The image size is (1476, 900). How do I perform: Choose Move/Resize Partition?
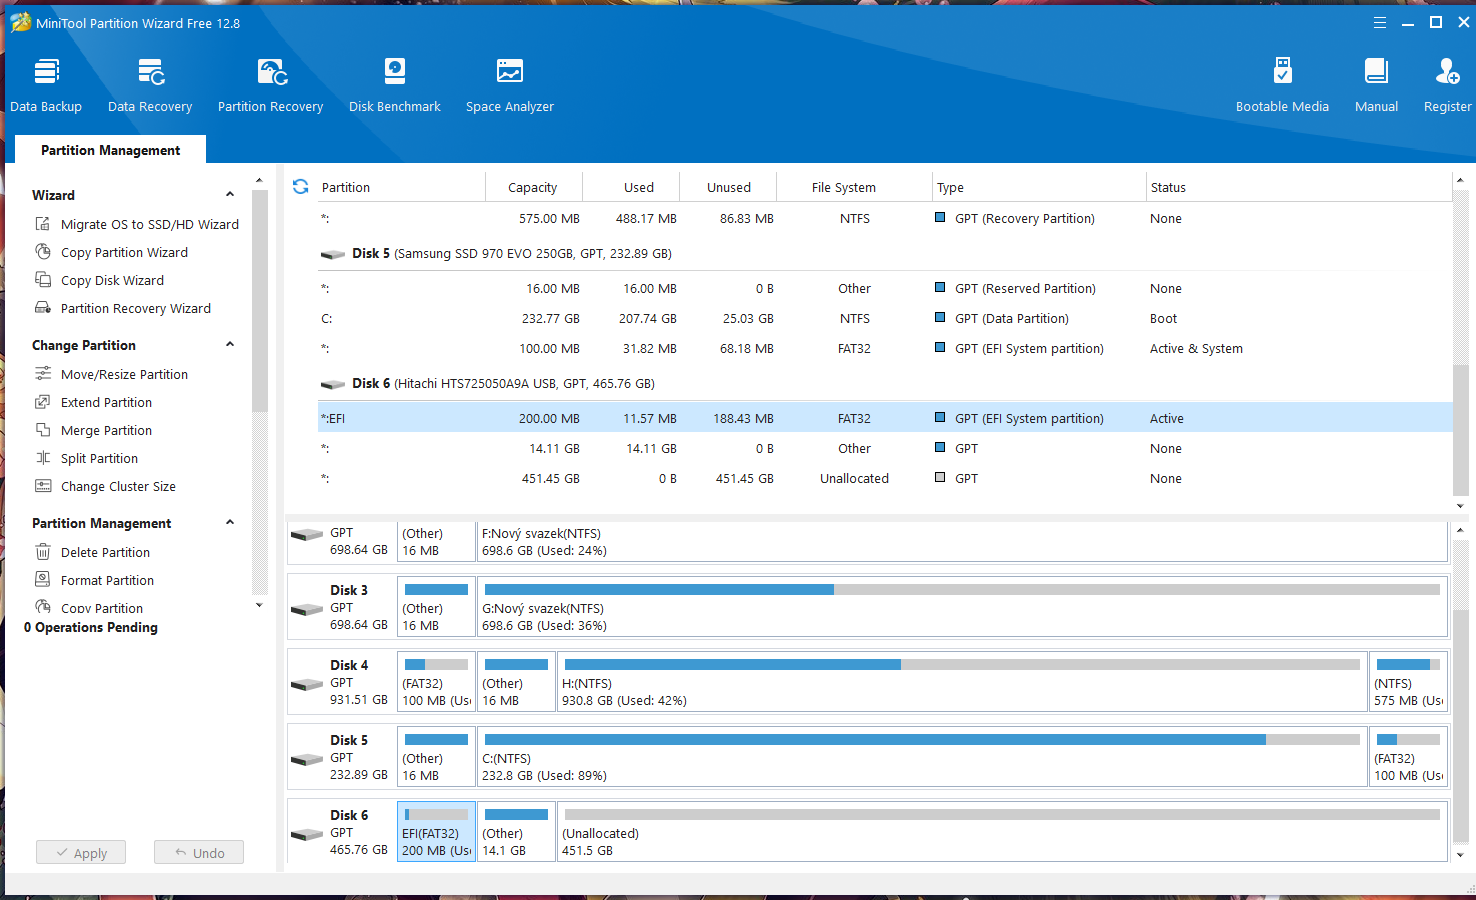point(124,375)
